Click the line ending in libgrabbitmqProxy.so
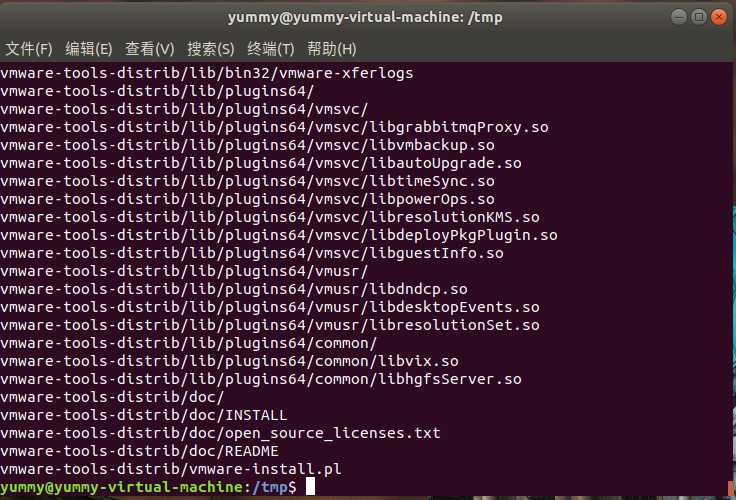The height and width of the screenshot is (500, 736). (274, 127)
